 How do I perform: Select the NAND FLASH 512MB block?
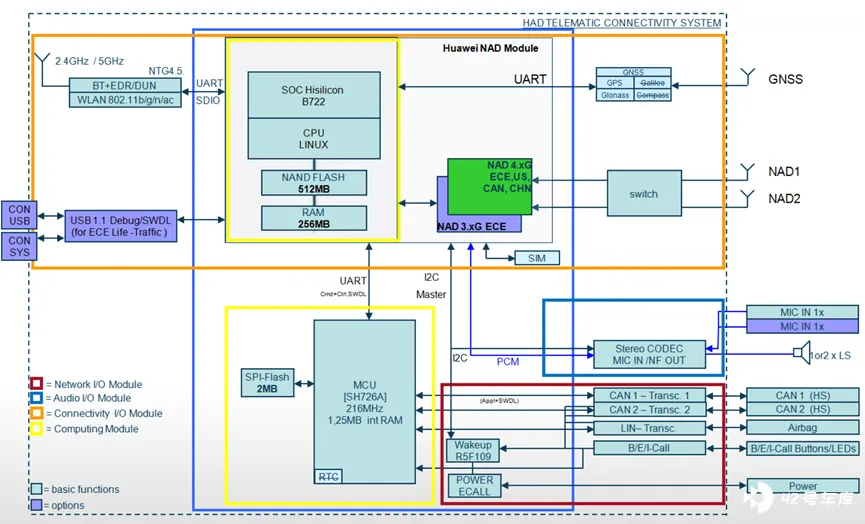(314, 183)
